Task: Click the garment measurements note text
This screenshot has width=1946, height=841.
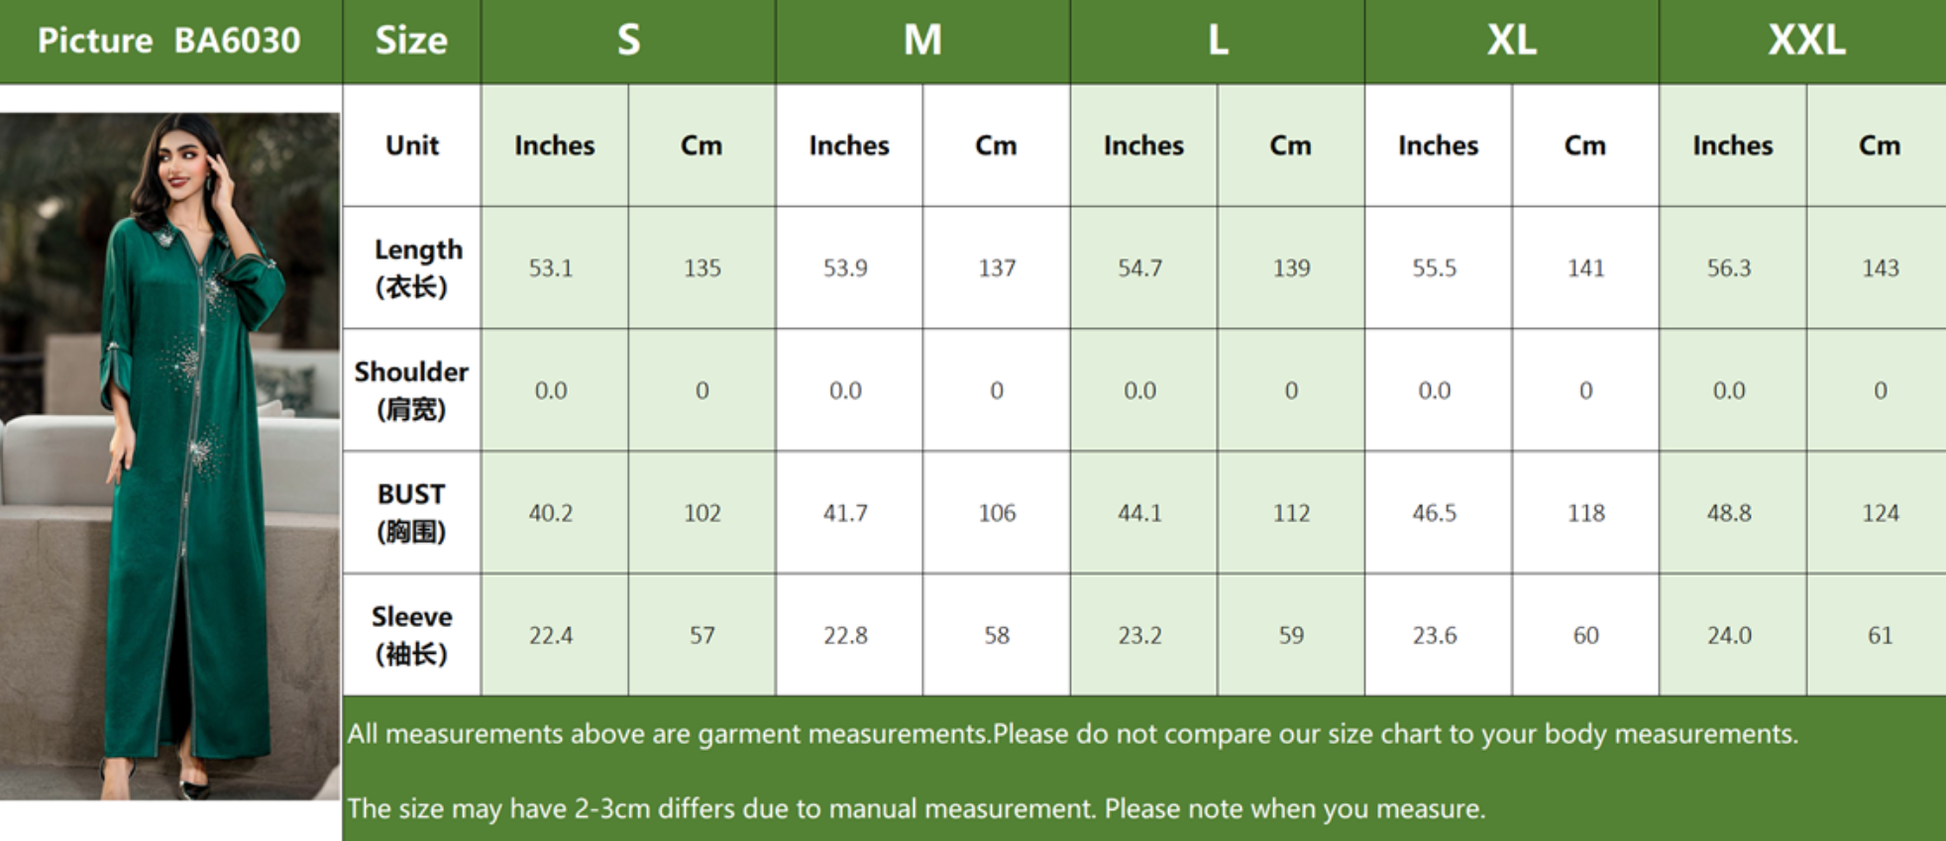Action: click(1072, 734)
